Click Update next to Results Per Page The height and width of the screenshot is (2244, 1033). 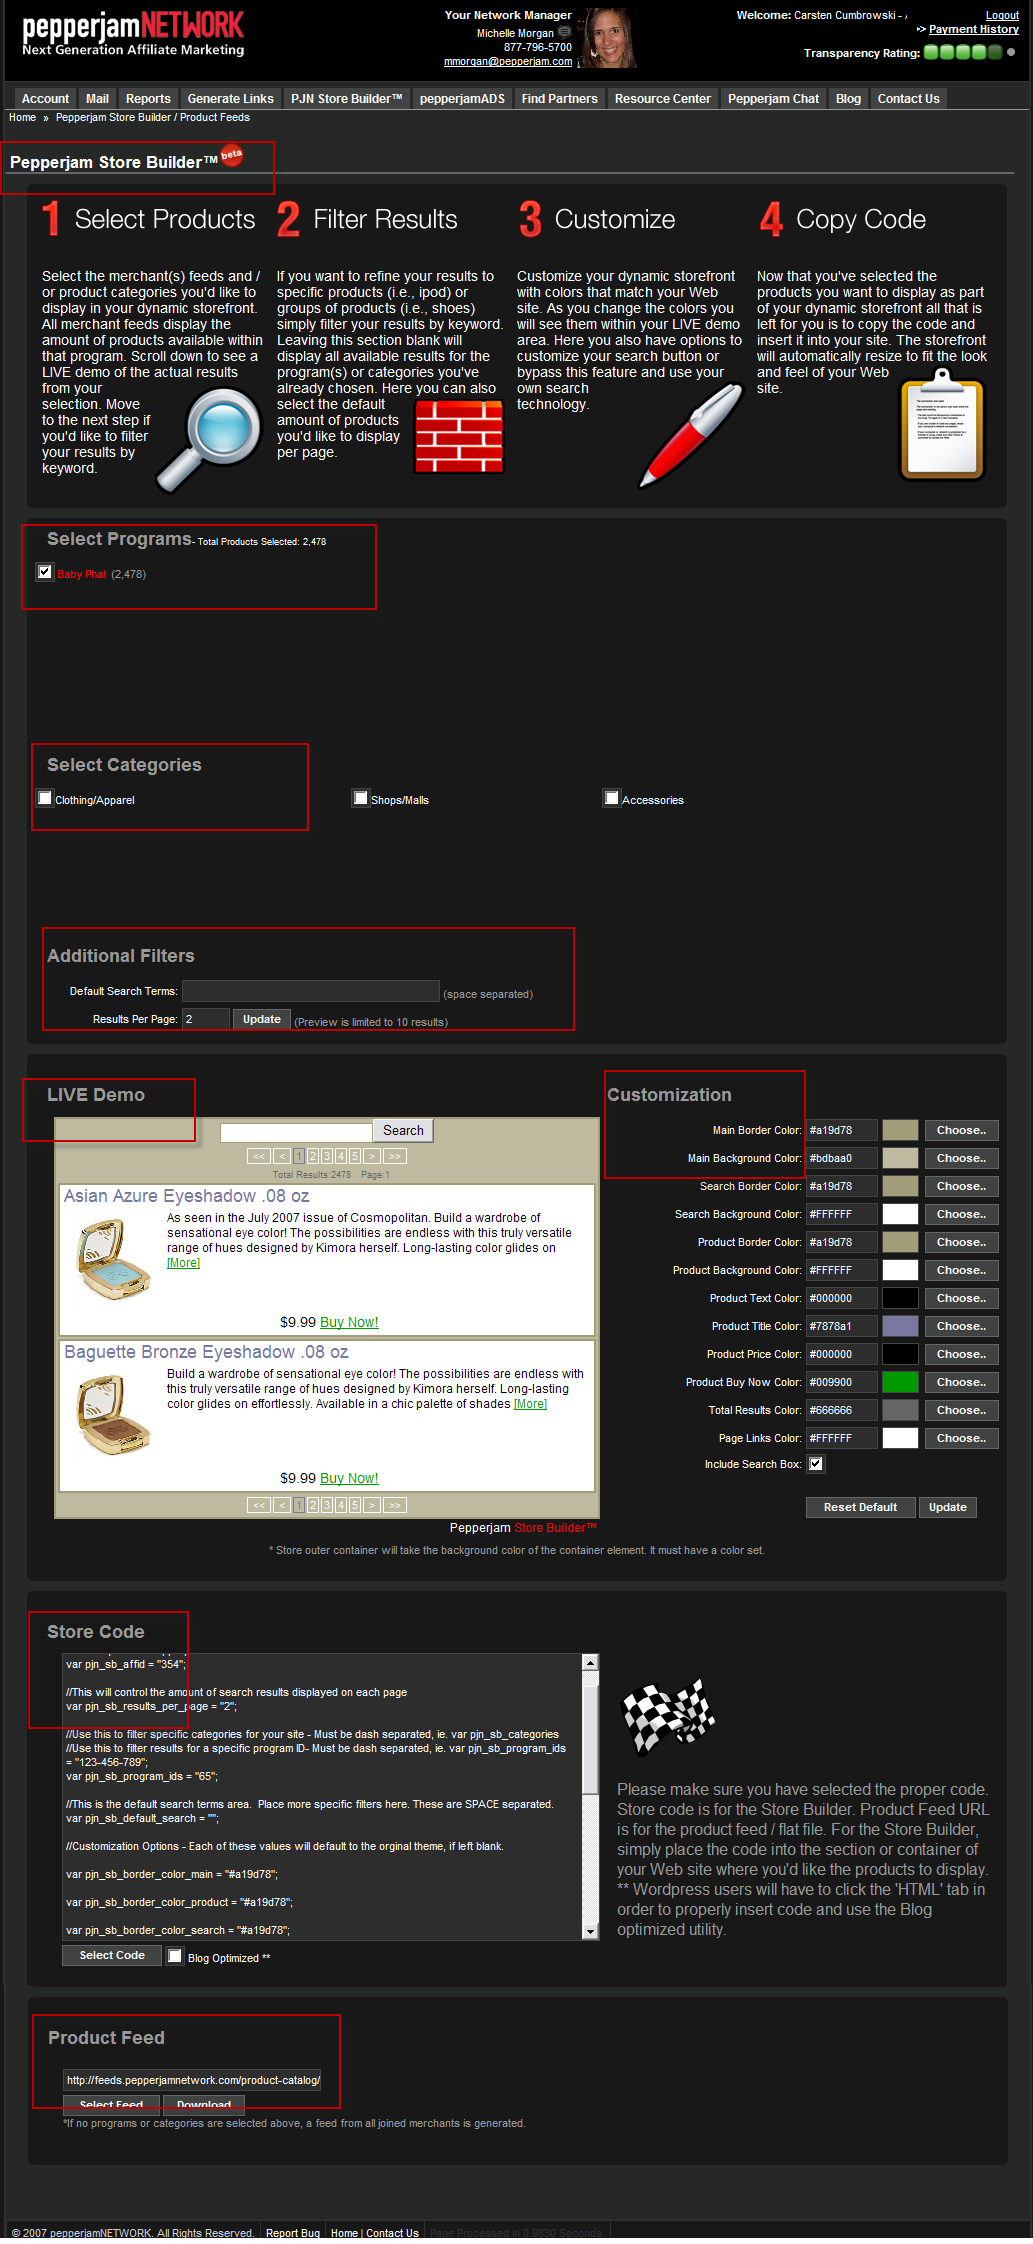[x=262, y=1019]
